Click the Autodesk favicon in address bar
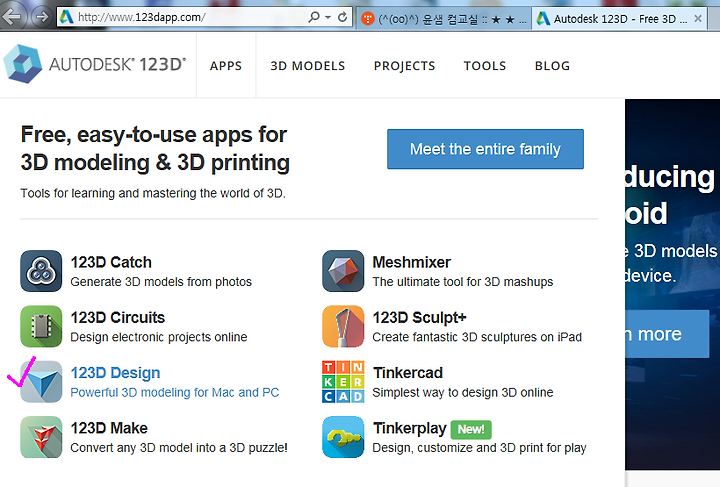The height and width of the screenshot is (487, 720). [67, 17]
